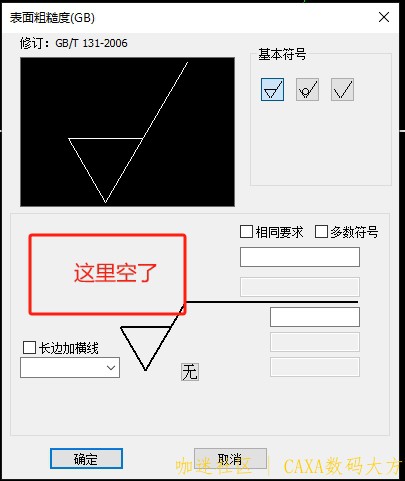The height and width of the screenshot is (481, 405).
Task: Click the bottom grayed parameter field
Action: coord(315,367)
